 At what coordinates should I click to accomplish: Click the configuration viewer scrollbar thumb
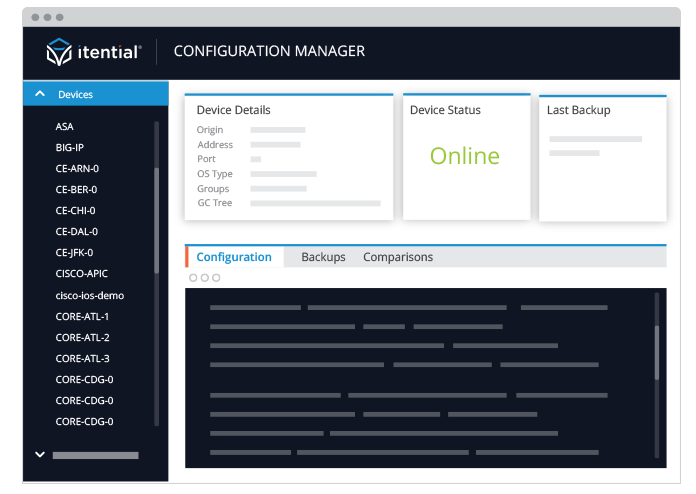(x=657, y=353)
